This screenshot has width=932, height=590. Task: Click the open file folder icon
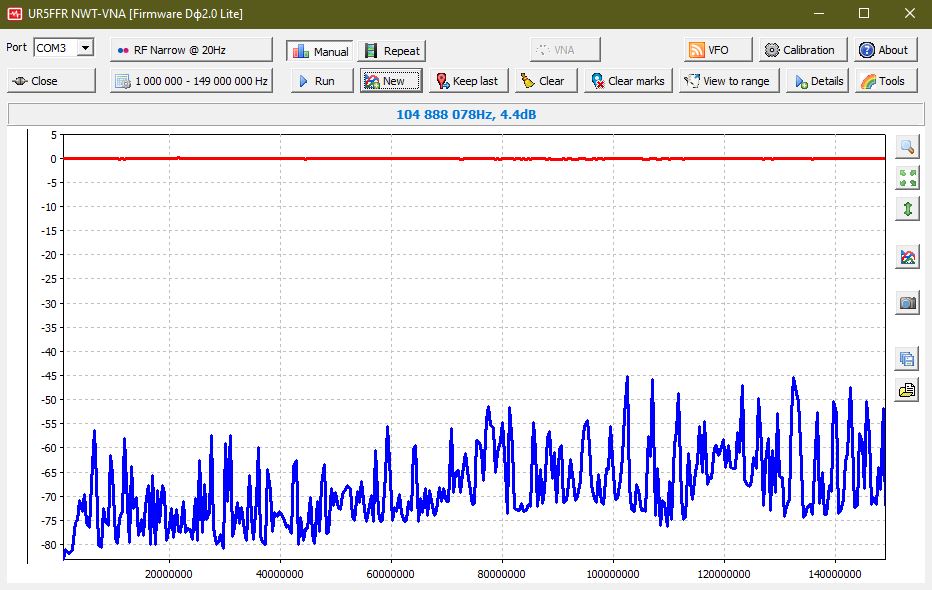[x=907, y=390]
